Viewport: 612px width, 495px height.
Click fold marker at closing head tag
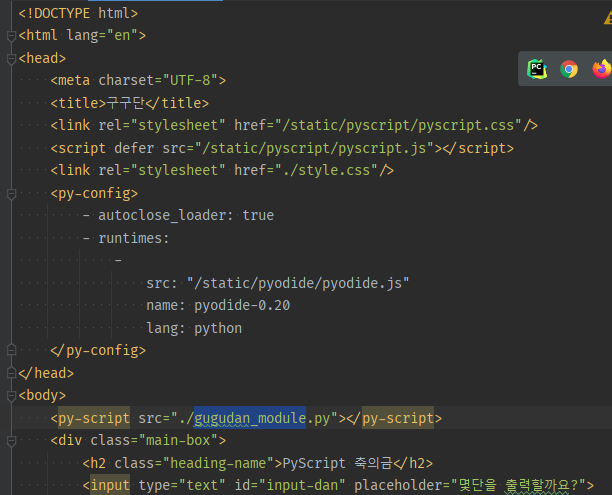(11, 373)
